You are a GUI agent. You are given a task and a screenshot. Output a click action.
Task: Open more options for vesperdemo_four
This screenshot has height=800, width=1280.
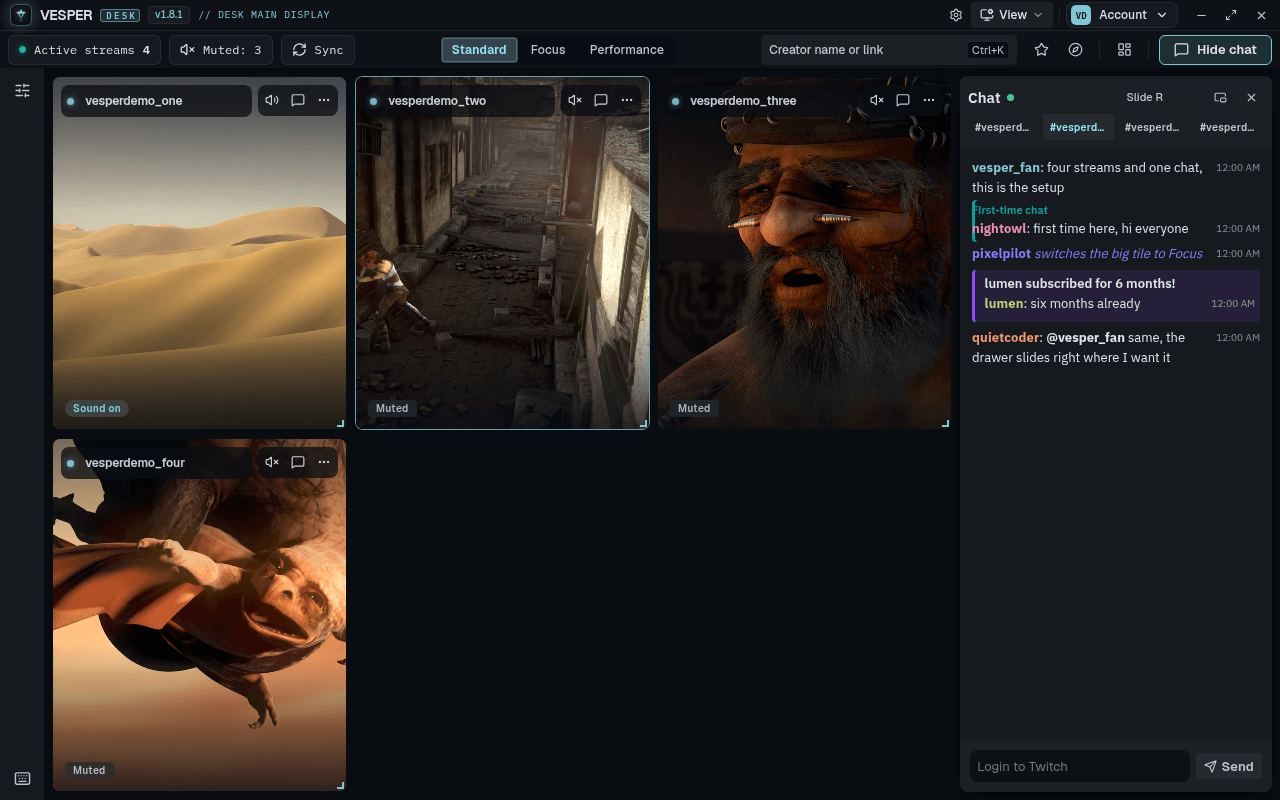(x=324, y=462)
